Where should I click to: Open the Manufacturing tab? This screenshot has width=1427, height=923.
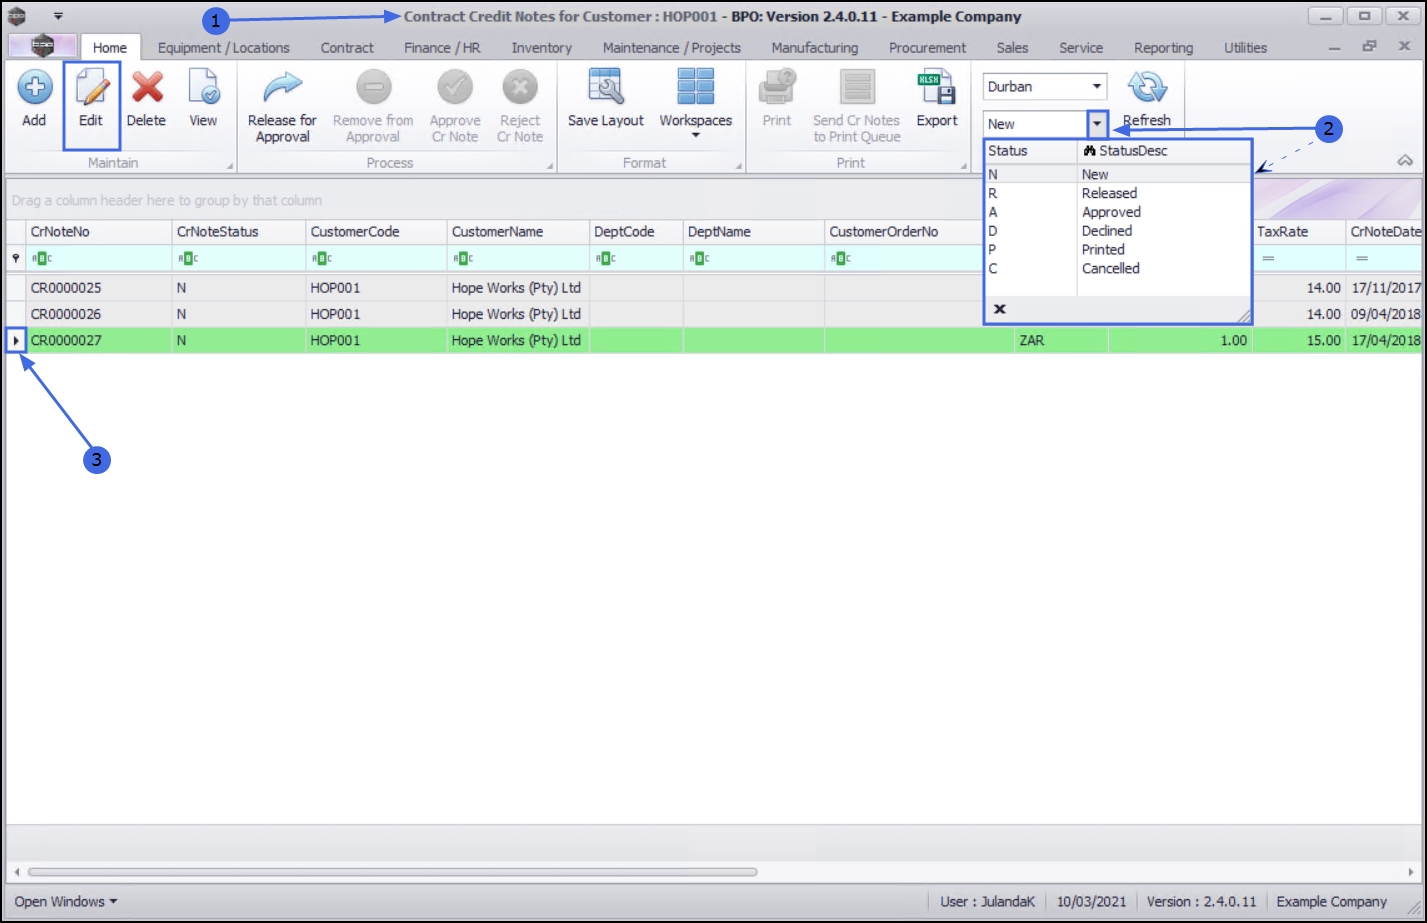point(815,47)
